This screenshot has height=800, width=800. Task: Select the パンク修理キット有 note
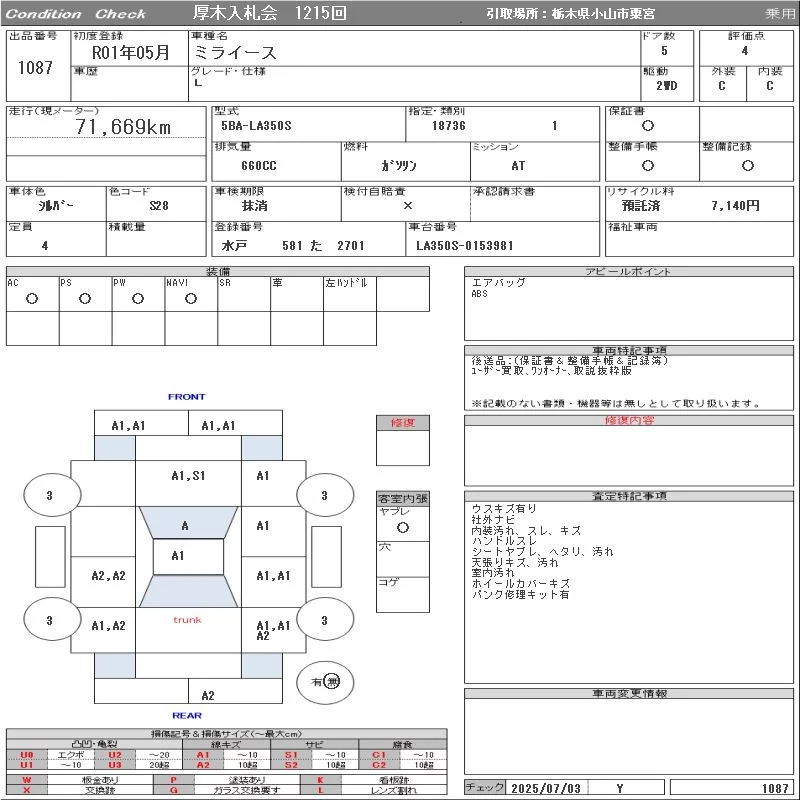click(520, 594)
